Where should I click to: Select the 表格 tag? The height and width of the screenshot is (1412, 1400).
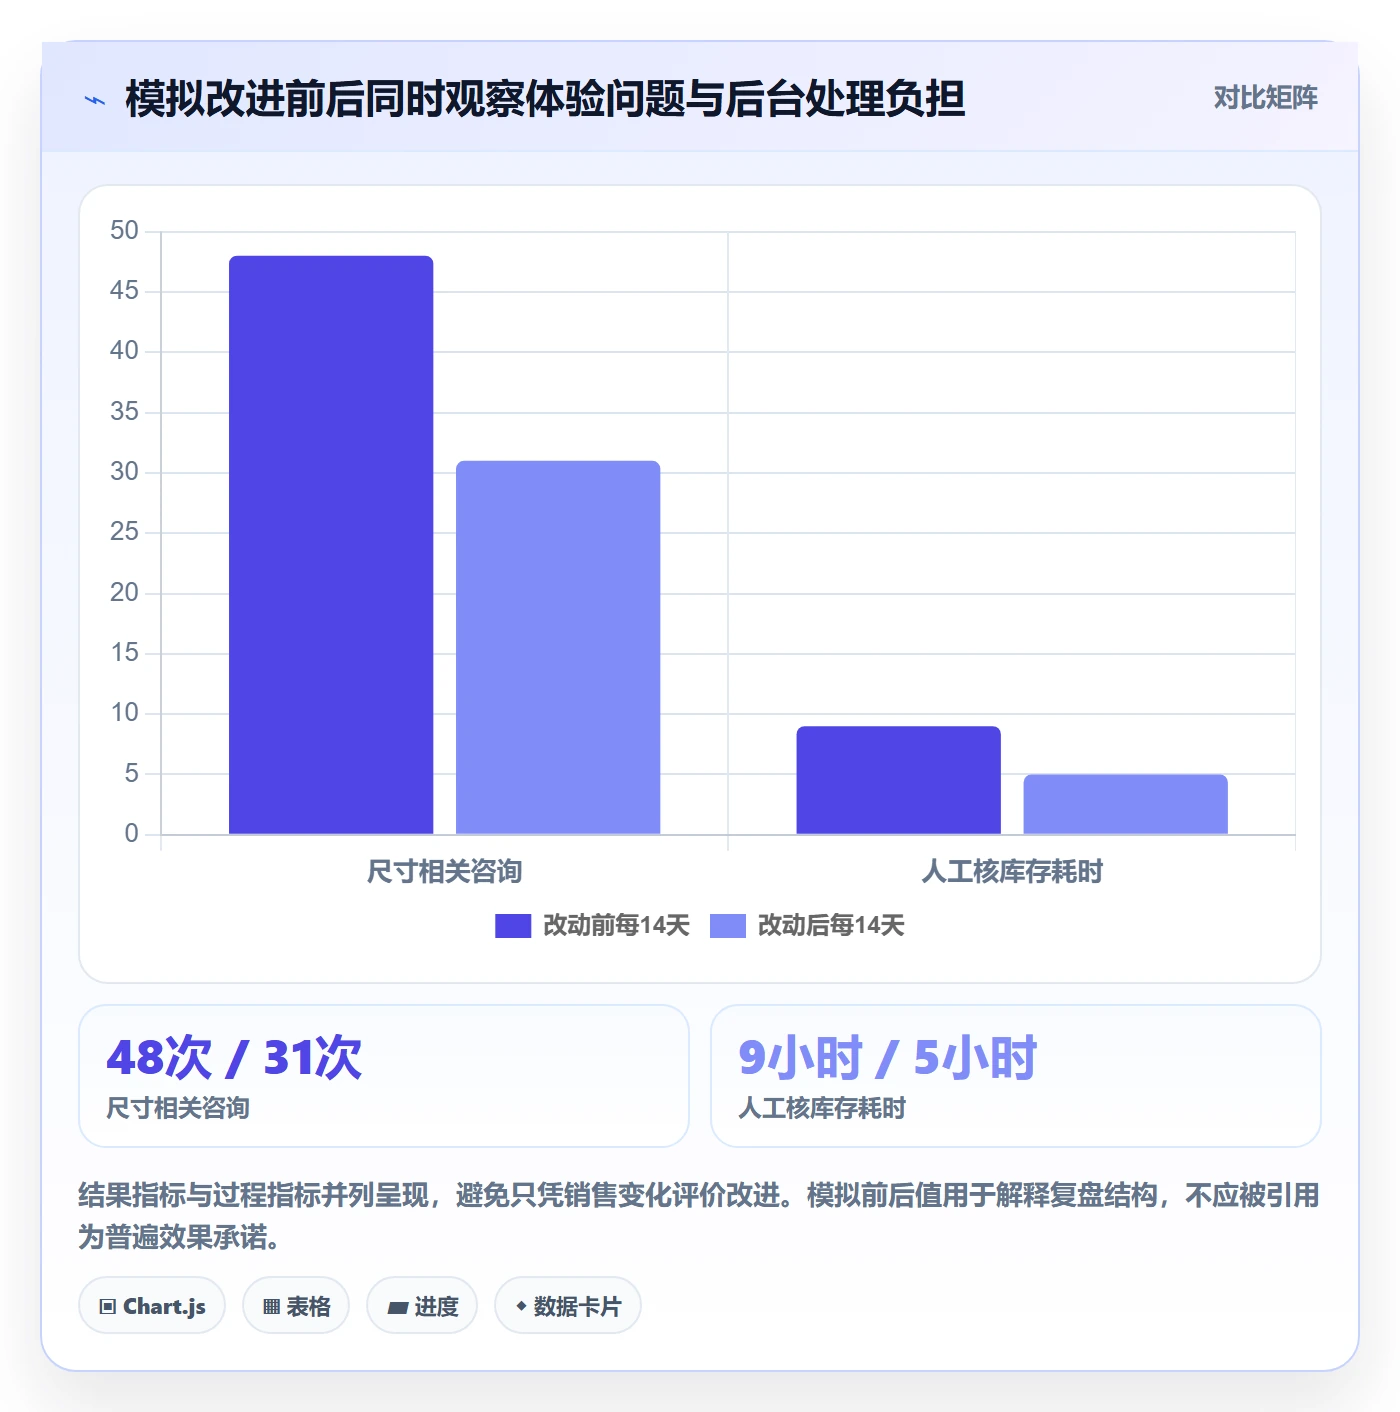(x=296, y=1306)
